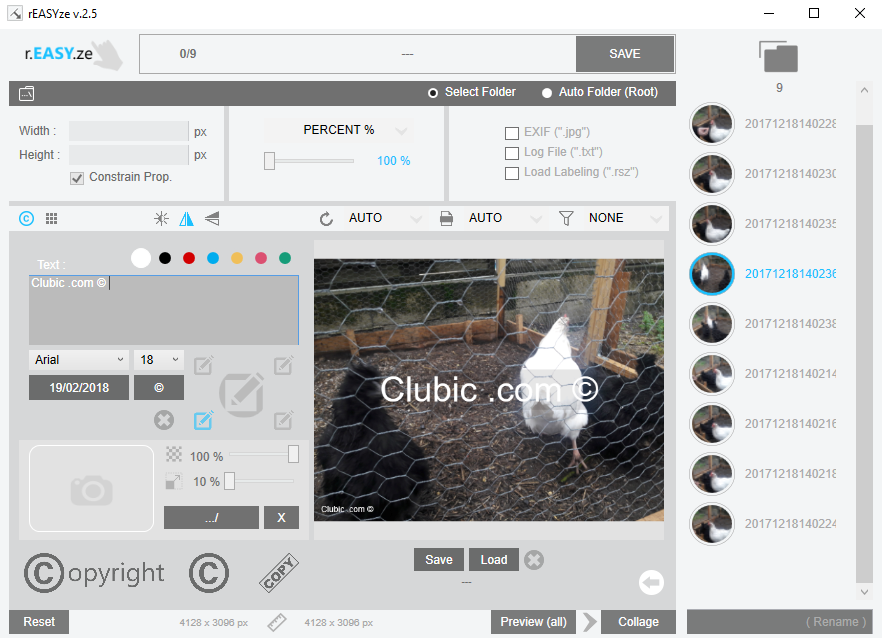882x638 pixels.
Task: Pick the green text color swatch
Action: [x=285, y=258]
